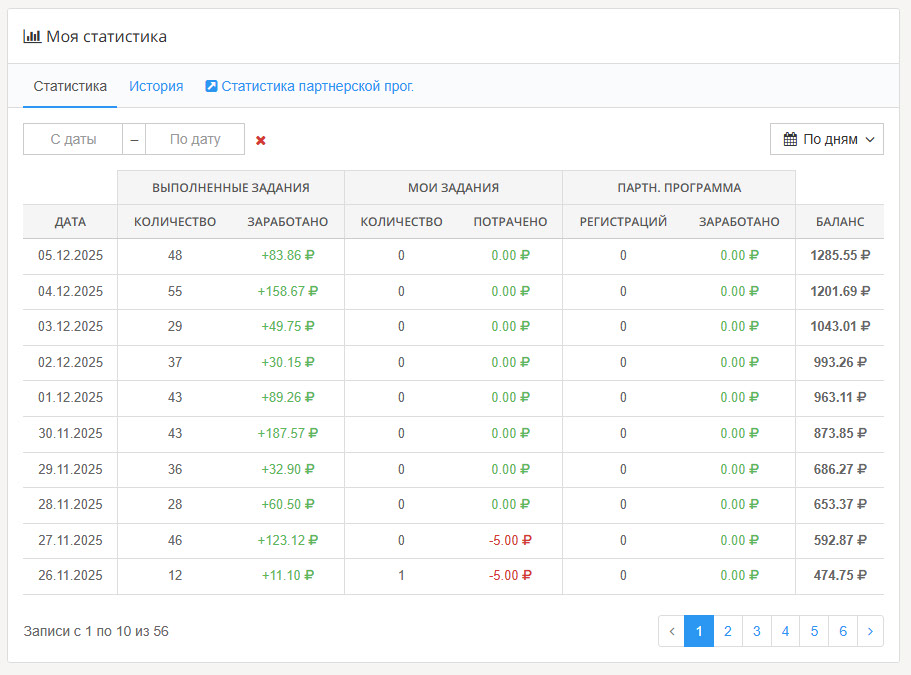Image resolution: width=911 pixels, height=675 pixels.
Task: Open Статистика партнерской прог. link
Action: tap(317, 86)
